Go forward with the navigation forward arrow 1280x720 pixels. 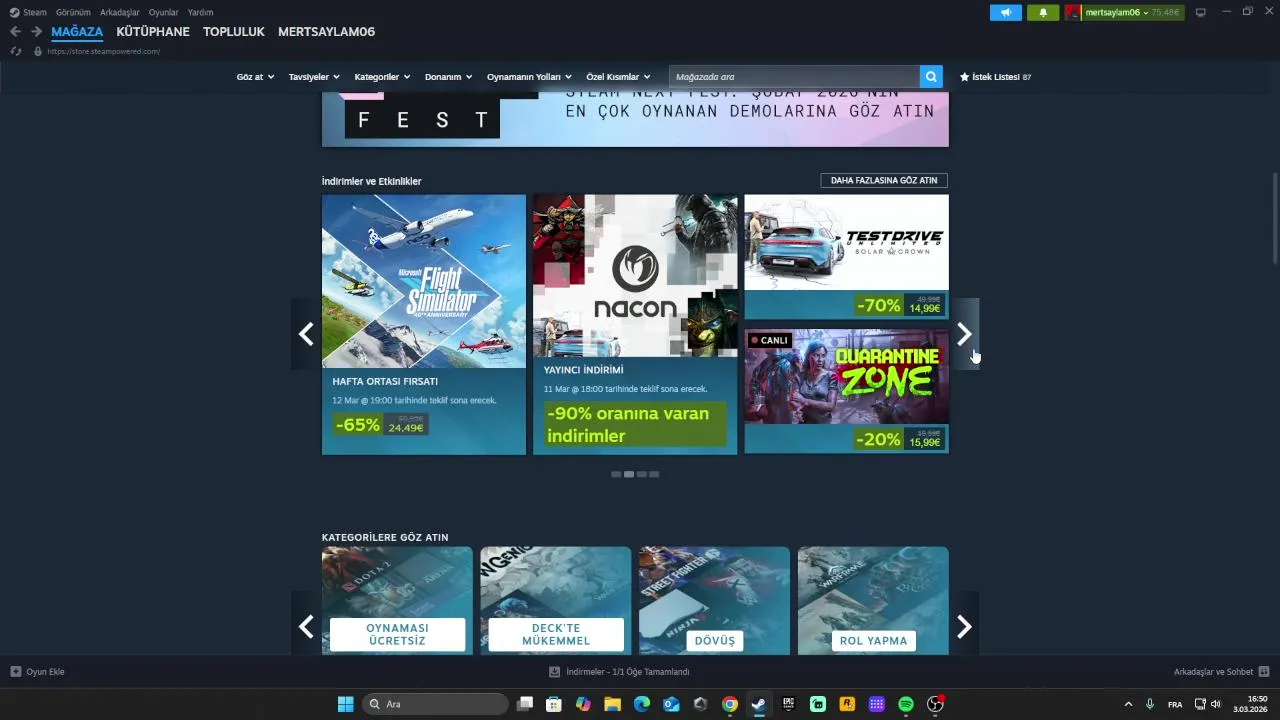pos(36,32)
